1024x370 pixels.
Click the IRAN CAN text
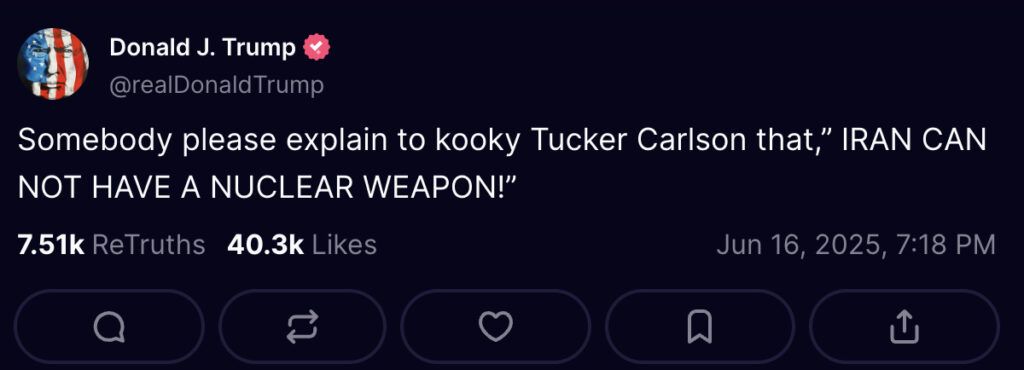click(x=914, y=141)
